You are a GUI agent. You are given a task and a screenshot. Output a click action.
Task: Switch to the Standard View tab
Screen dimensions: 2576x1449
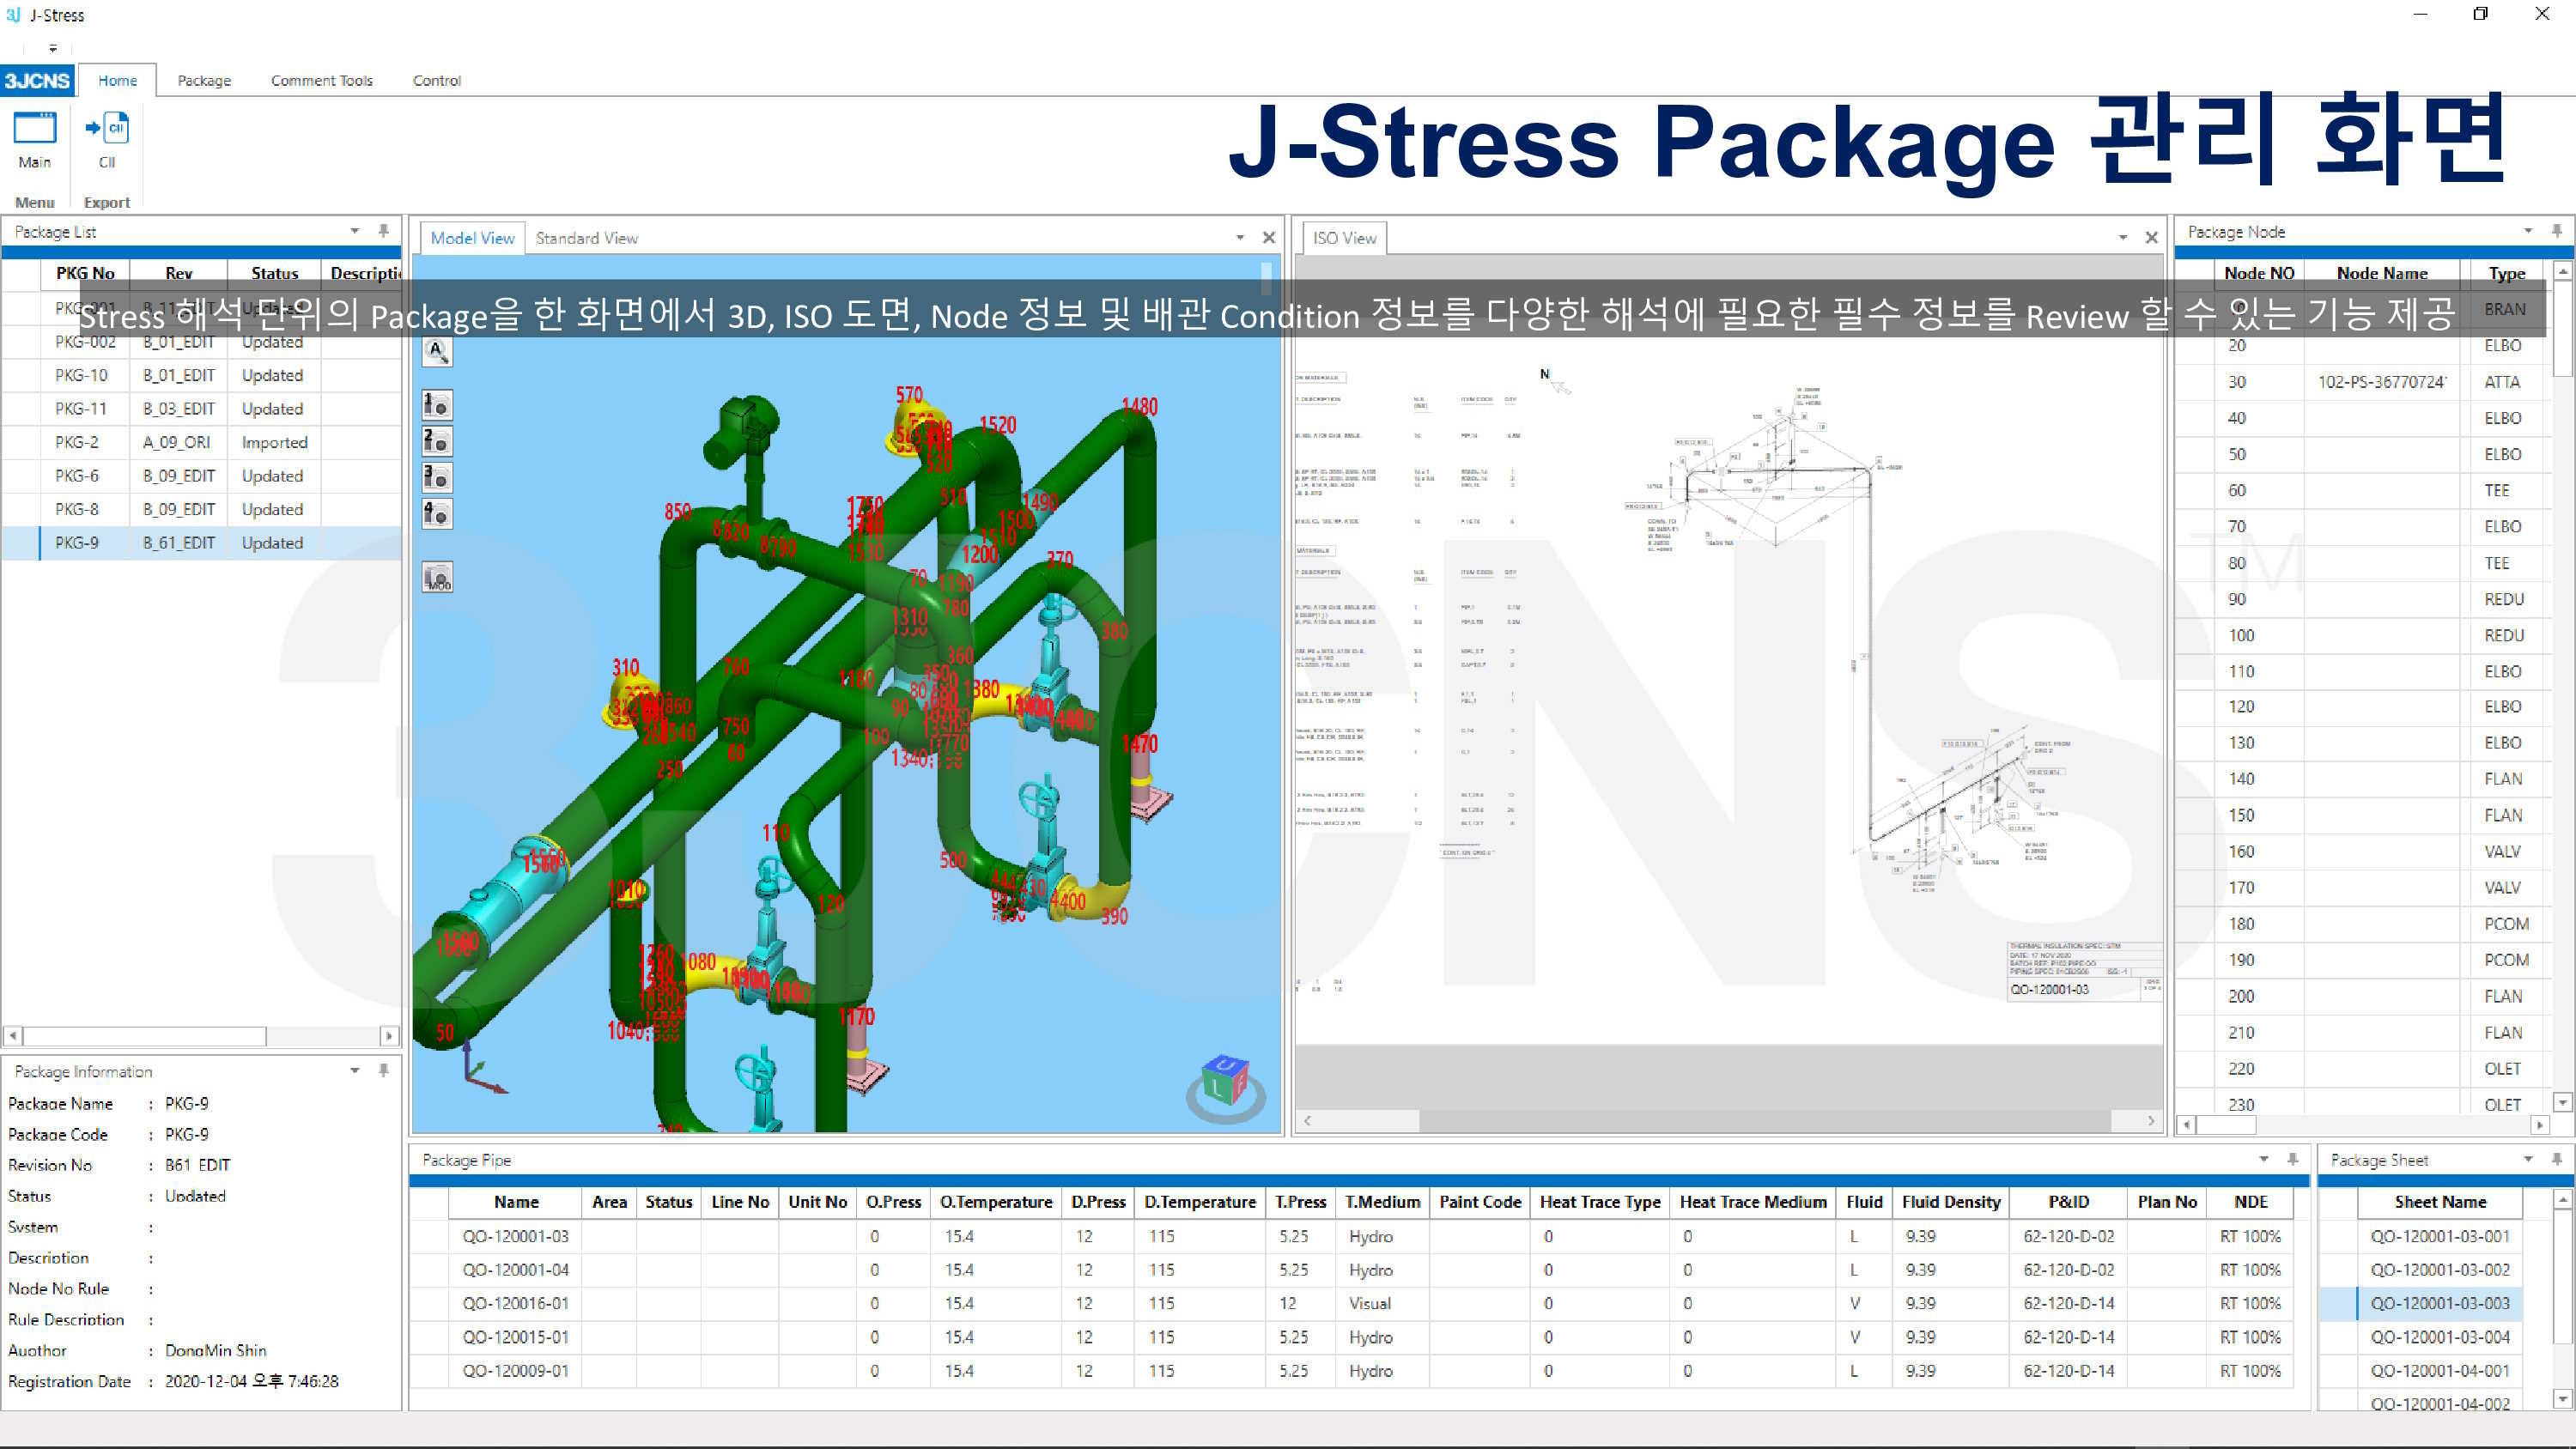click(586, 238)
